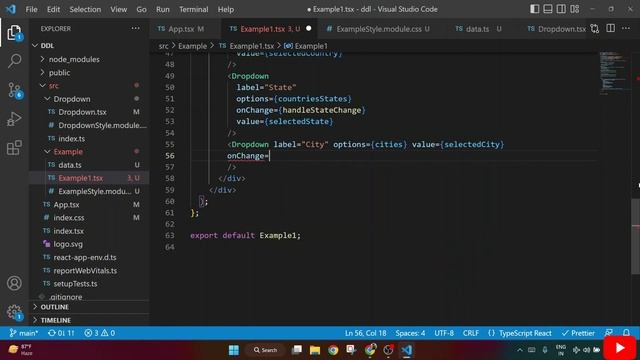Open the customize layout icon
The height and width of the screenshot is (360, 640).
pos(575,9)
